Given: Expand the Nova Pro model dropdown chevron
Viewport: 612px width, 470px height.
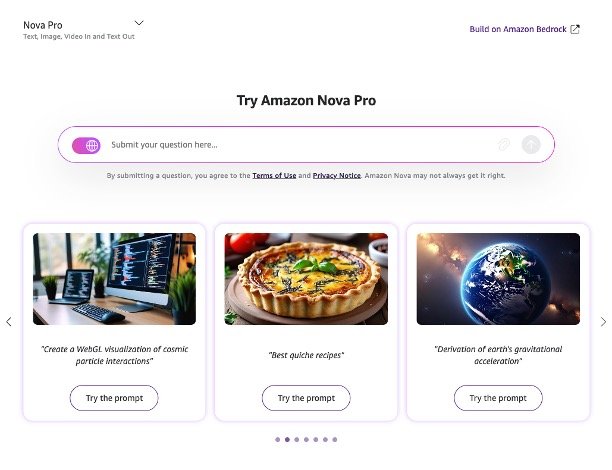Looking at the screenshot, I should pyautogui.click(x=139, y=23).
